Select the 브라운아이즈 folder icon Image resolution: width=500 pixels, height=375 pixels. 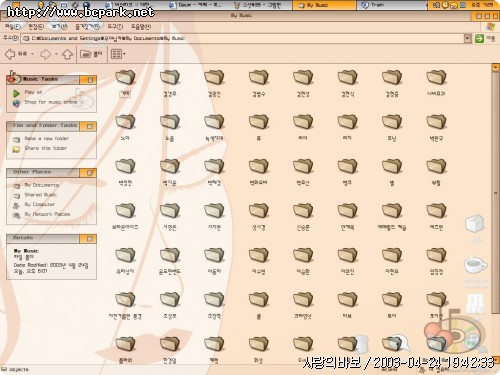click(x=125, y=211)
